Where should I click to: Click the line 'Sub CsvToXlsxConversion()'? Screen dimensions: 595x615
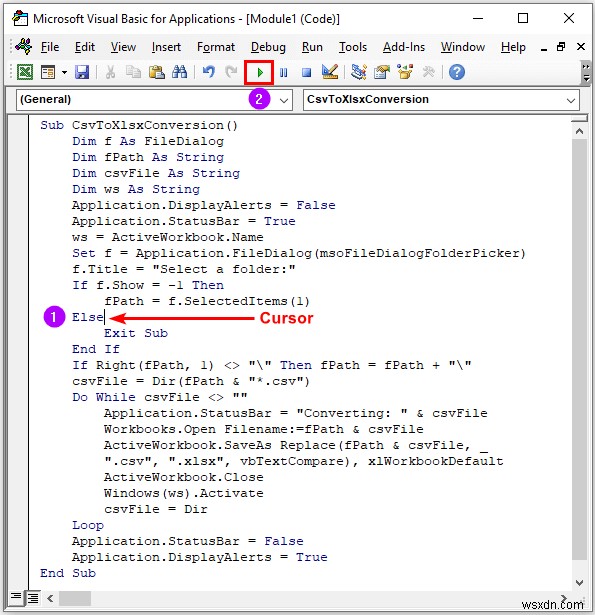139,125
